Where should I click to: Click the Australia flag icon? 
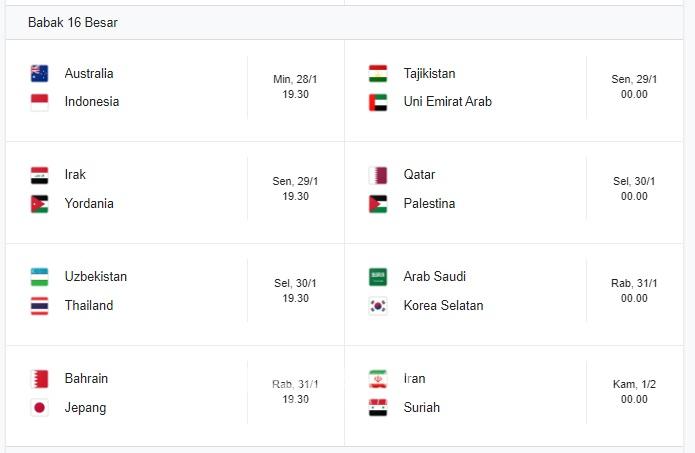pyautogui.click(x=39, y=73)
